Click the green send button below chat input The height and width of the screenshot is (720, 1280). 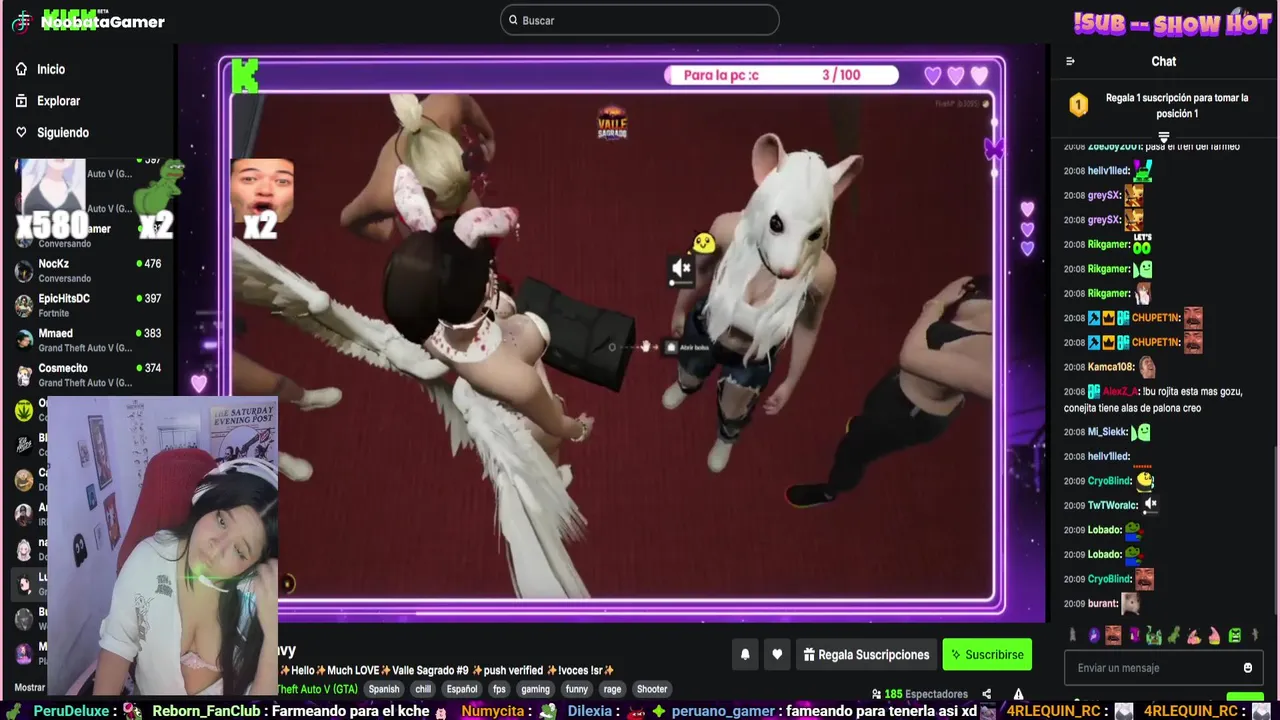click(x=1245, y=697)
